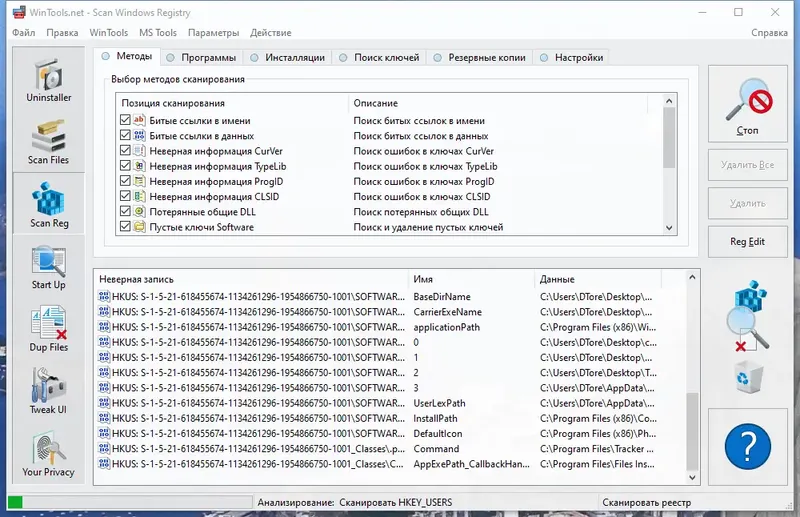Viewport: 800px width, 517px height.
Task: Open the Scan Files tool
Action: (x=48, y=142)
